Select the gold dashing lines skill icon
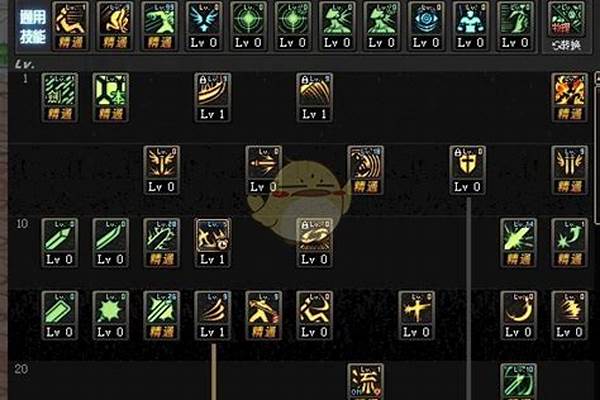 coord(569,315)
